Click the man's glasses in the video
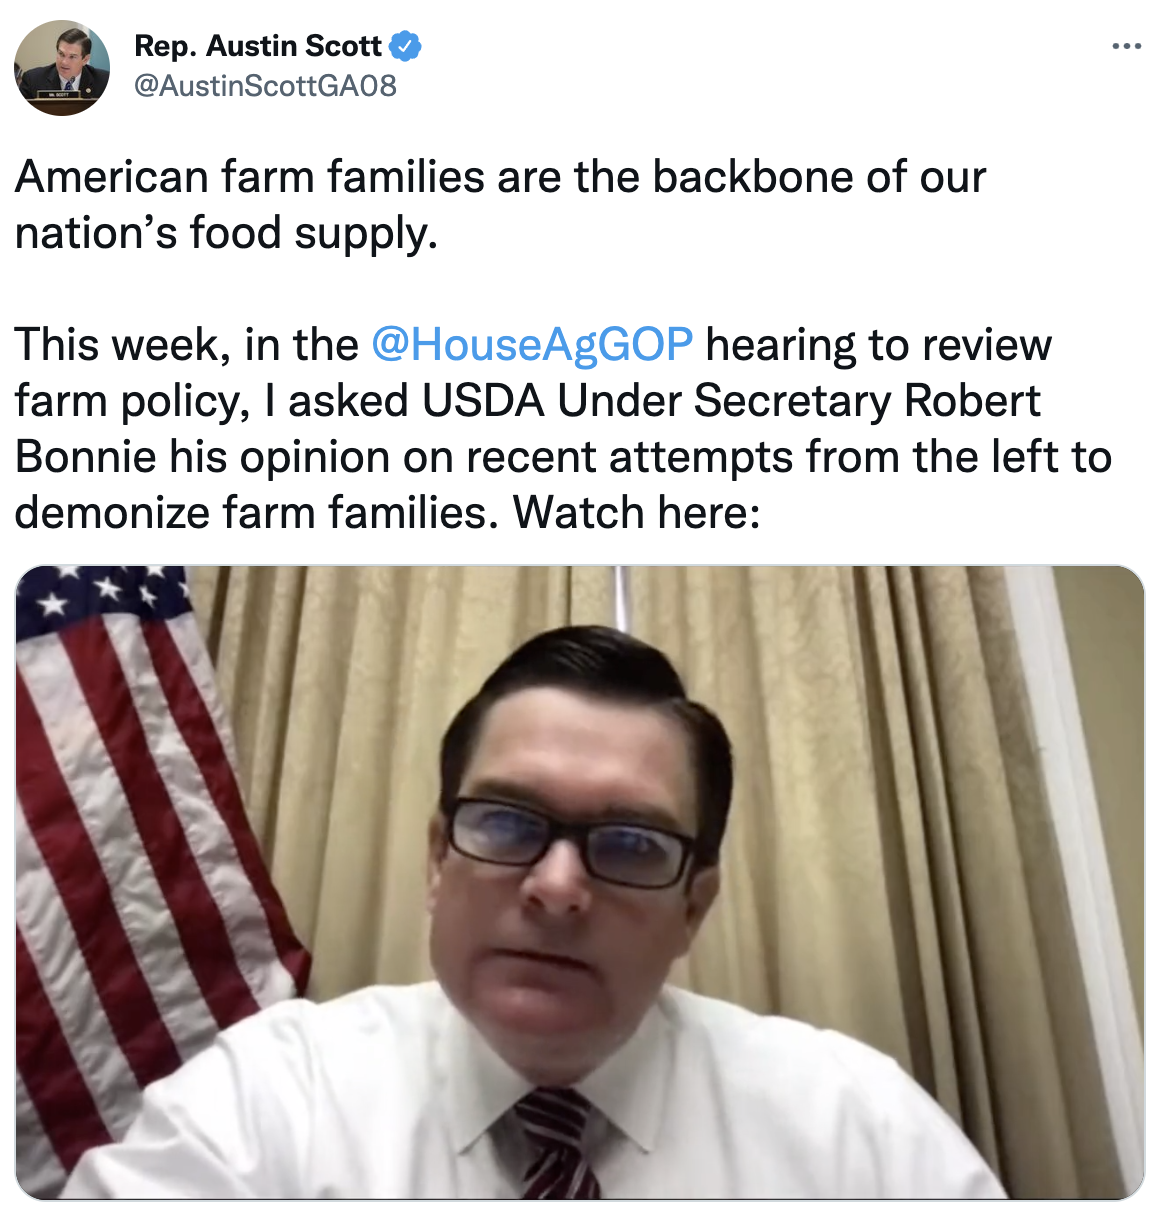This screenshot has height=1222, width=1168. tap(568, 840)
